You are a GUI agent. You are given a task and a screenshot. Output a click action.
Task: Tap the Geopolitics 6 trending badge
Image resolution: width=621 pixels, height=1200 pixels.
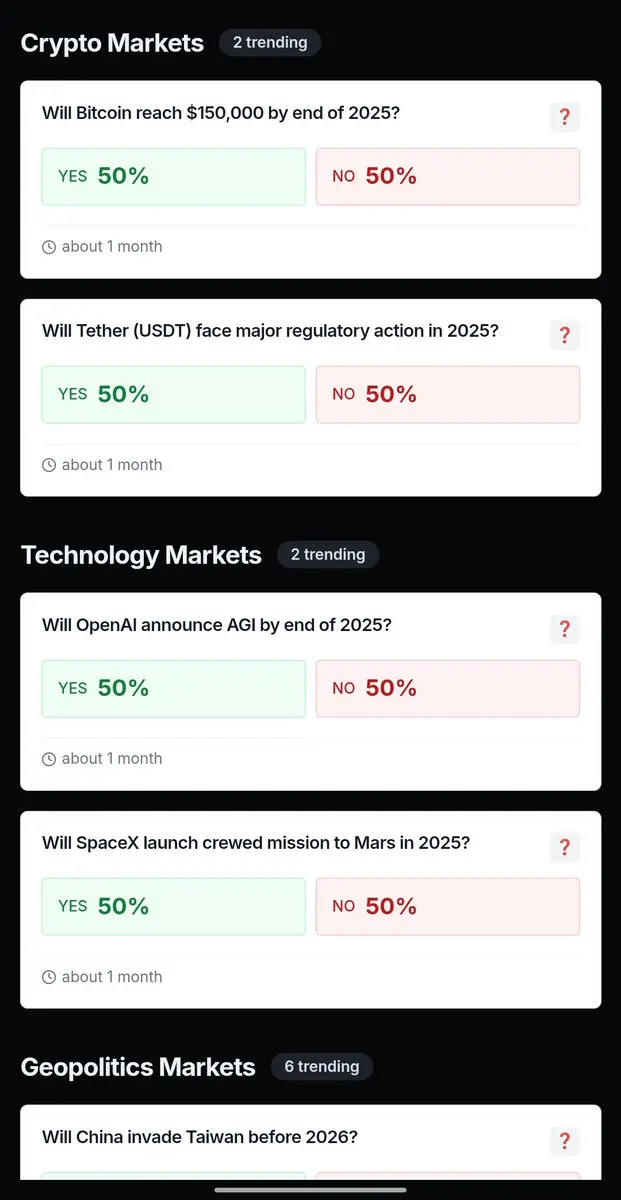click(x=322, y=1067)
